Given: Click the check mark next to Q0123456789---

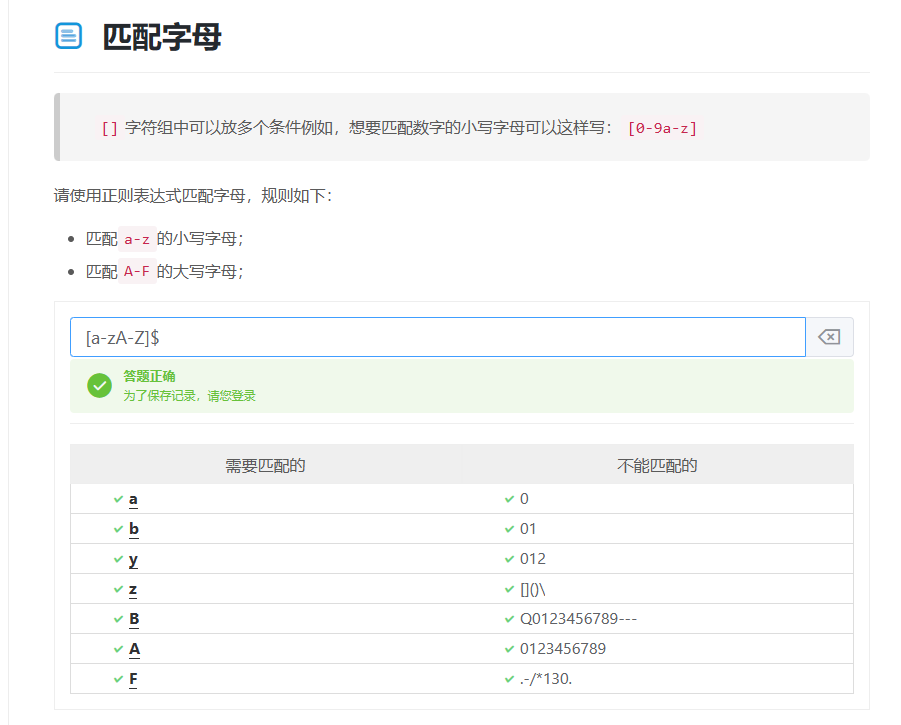Looking at the screenshot, I should pos(509,619).
